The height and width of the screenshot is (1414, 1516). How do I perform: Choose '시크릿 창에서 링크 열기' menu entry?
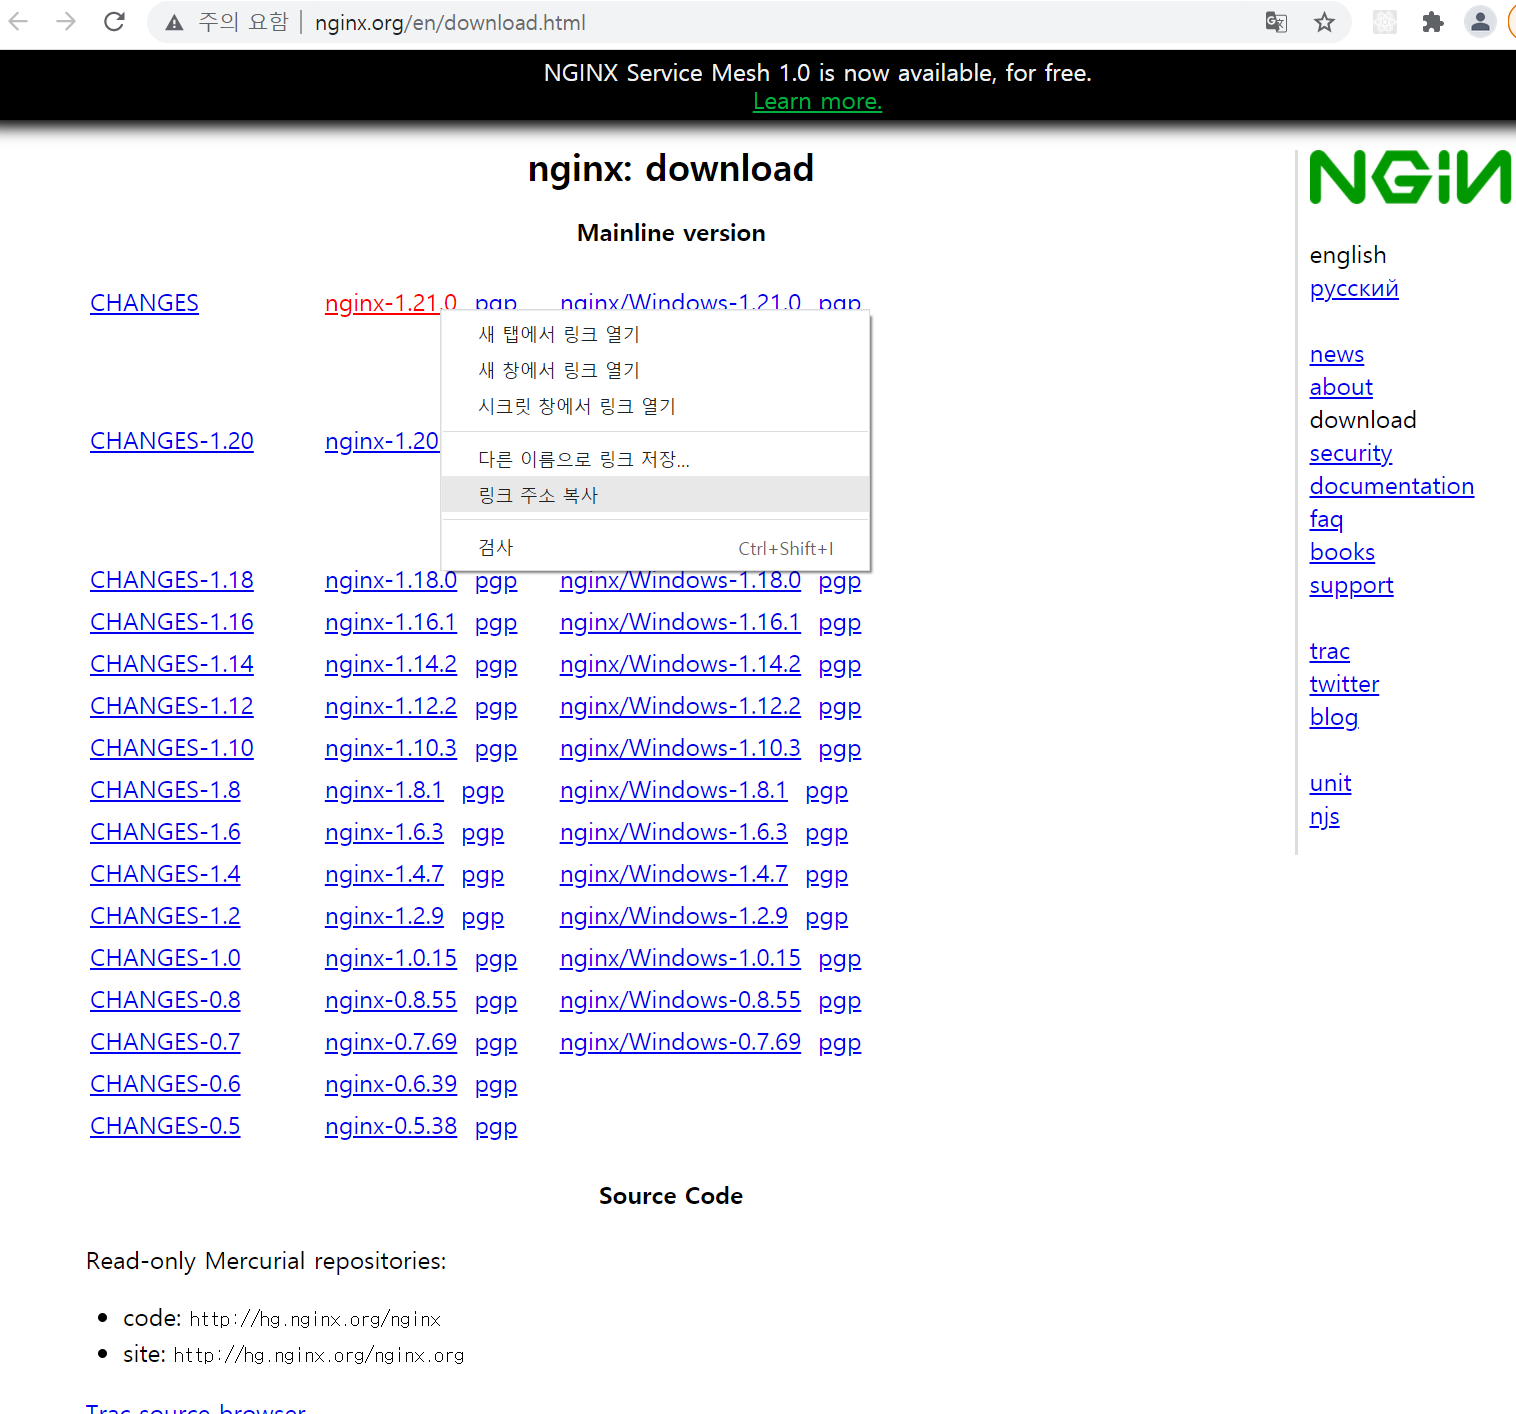tap(655, 406)
